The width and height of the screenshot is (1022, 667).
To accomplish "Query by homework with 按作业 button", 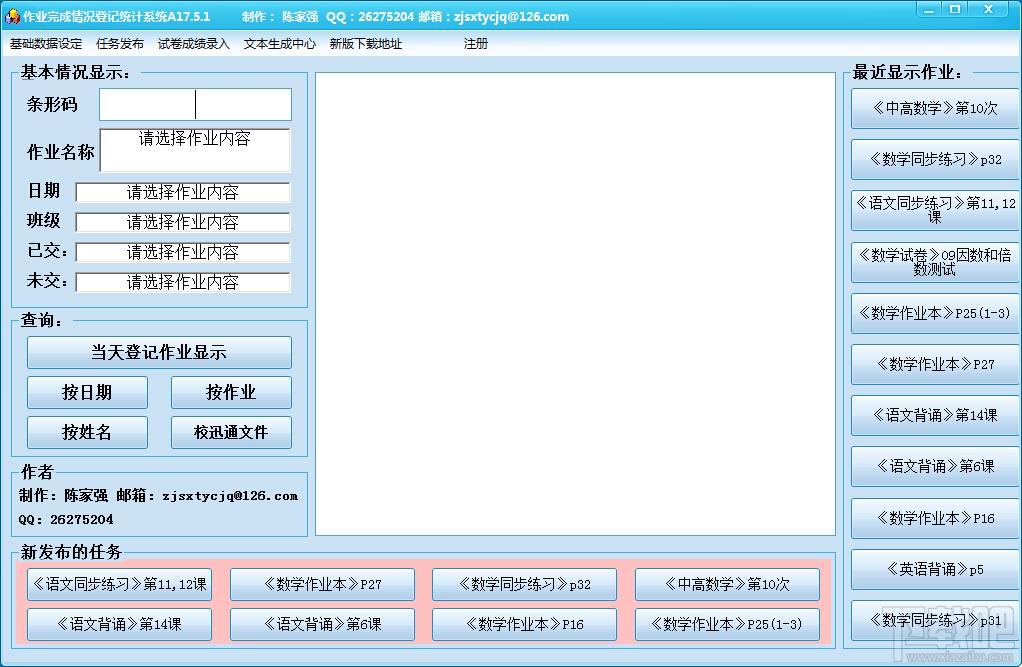I will (x=231, y=393).
